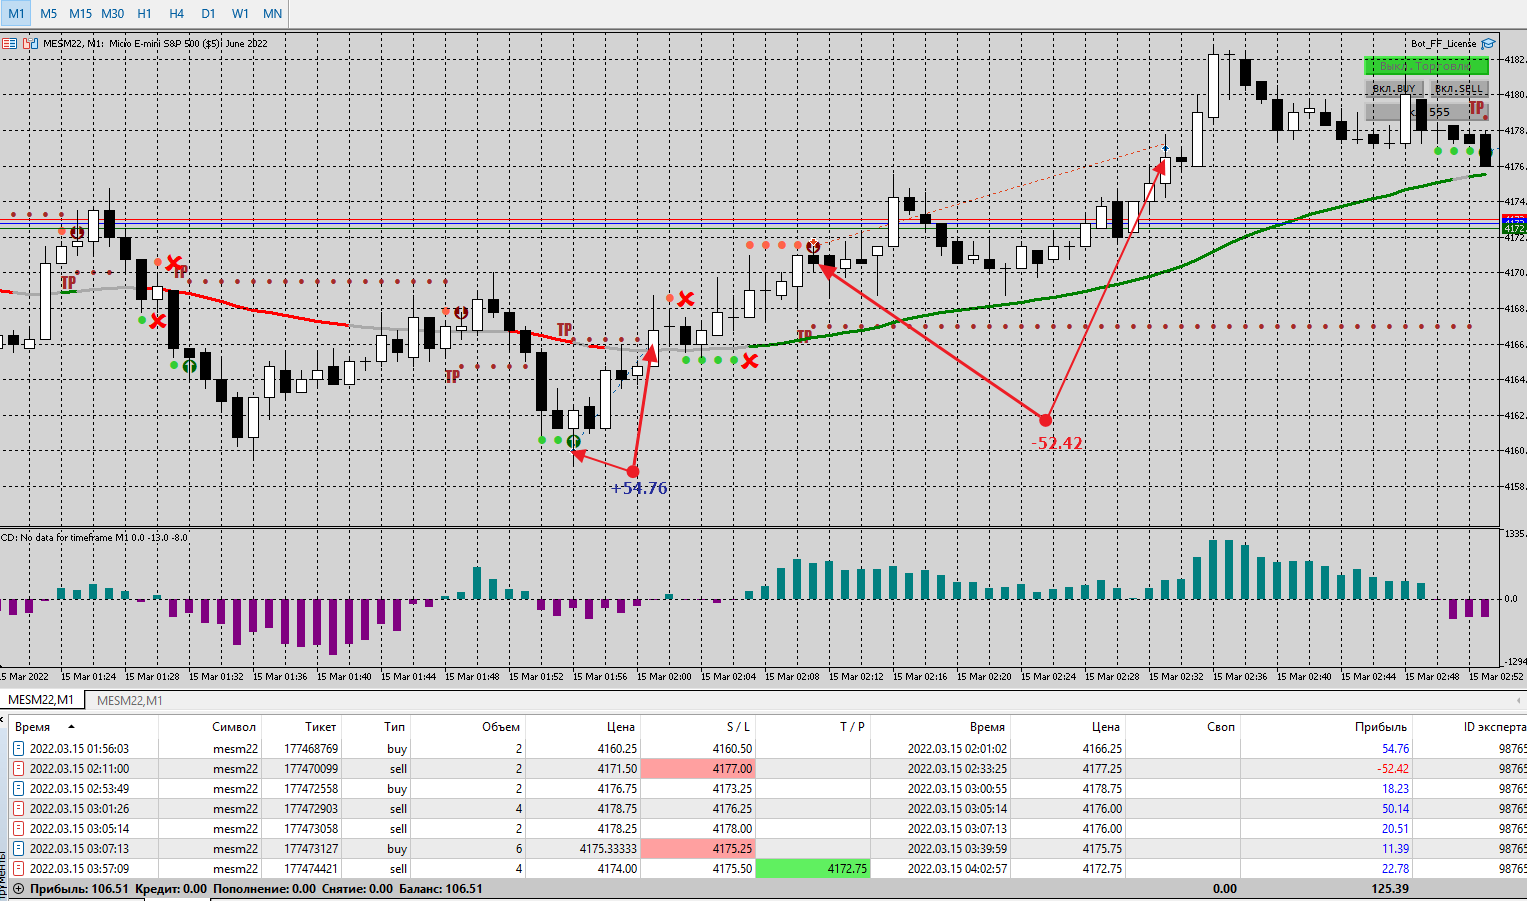1527x901 pixels.
Task: Click the buy deal icon for 01:56:03 row
Action: tap(18, 749)
